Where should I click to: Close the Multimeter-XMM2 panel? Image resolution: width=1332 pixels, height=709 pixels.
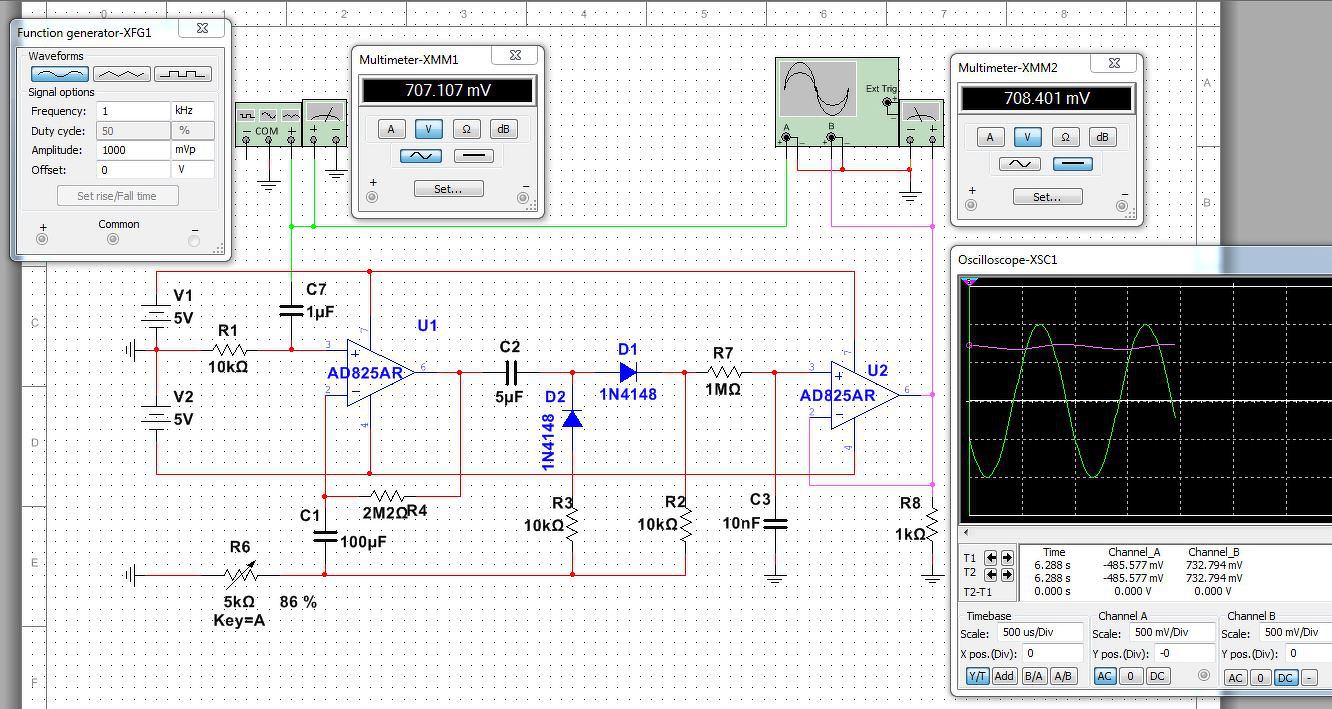point(1114,64)
